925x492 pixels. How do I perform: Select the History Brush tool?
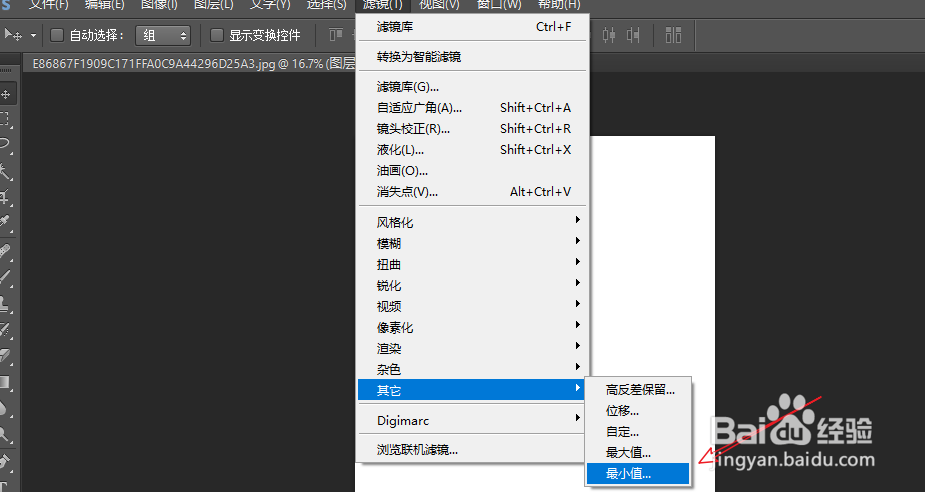coord(5,329)
